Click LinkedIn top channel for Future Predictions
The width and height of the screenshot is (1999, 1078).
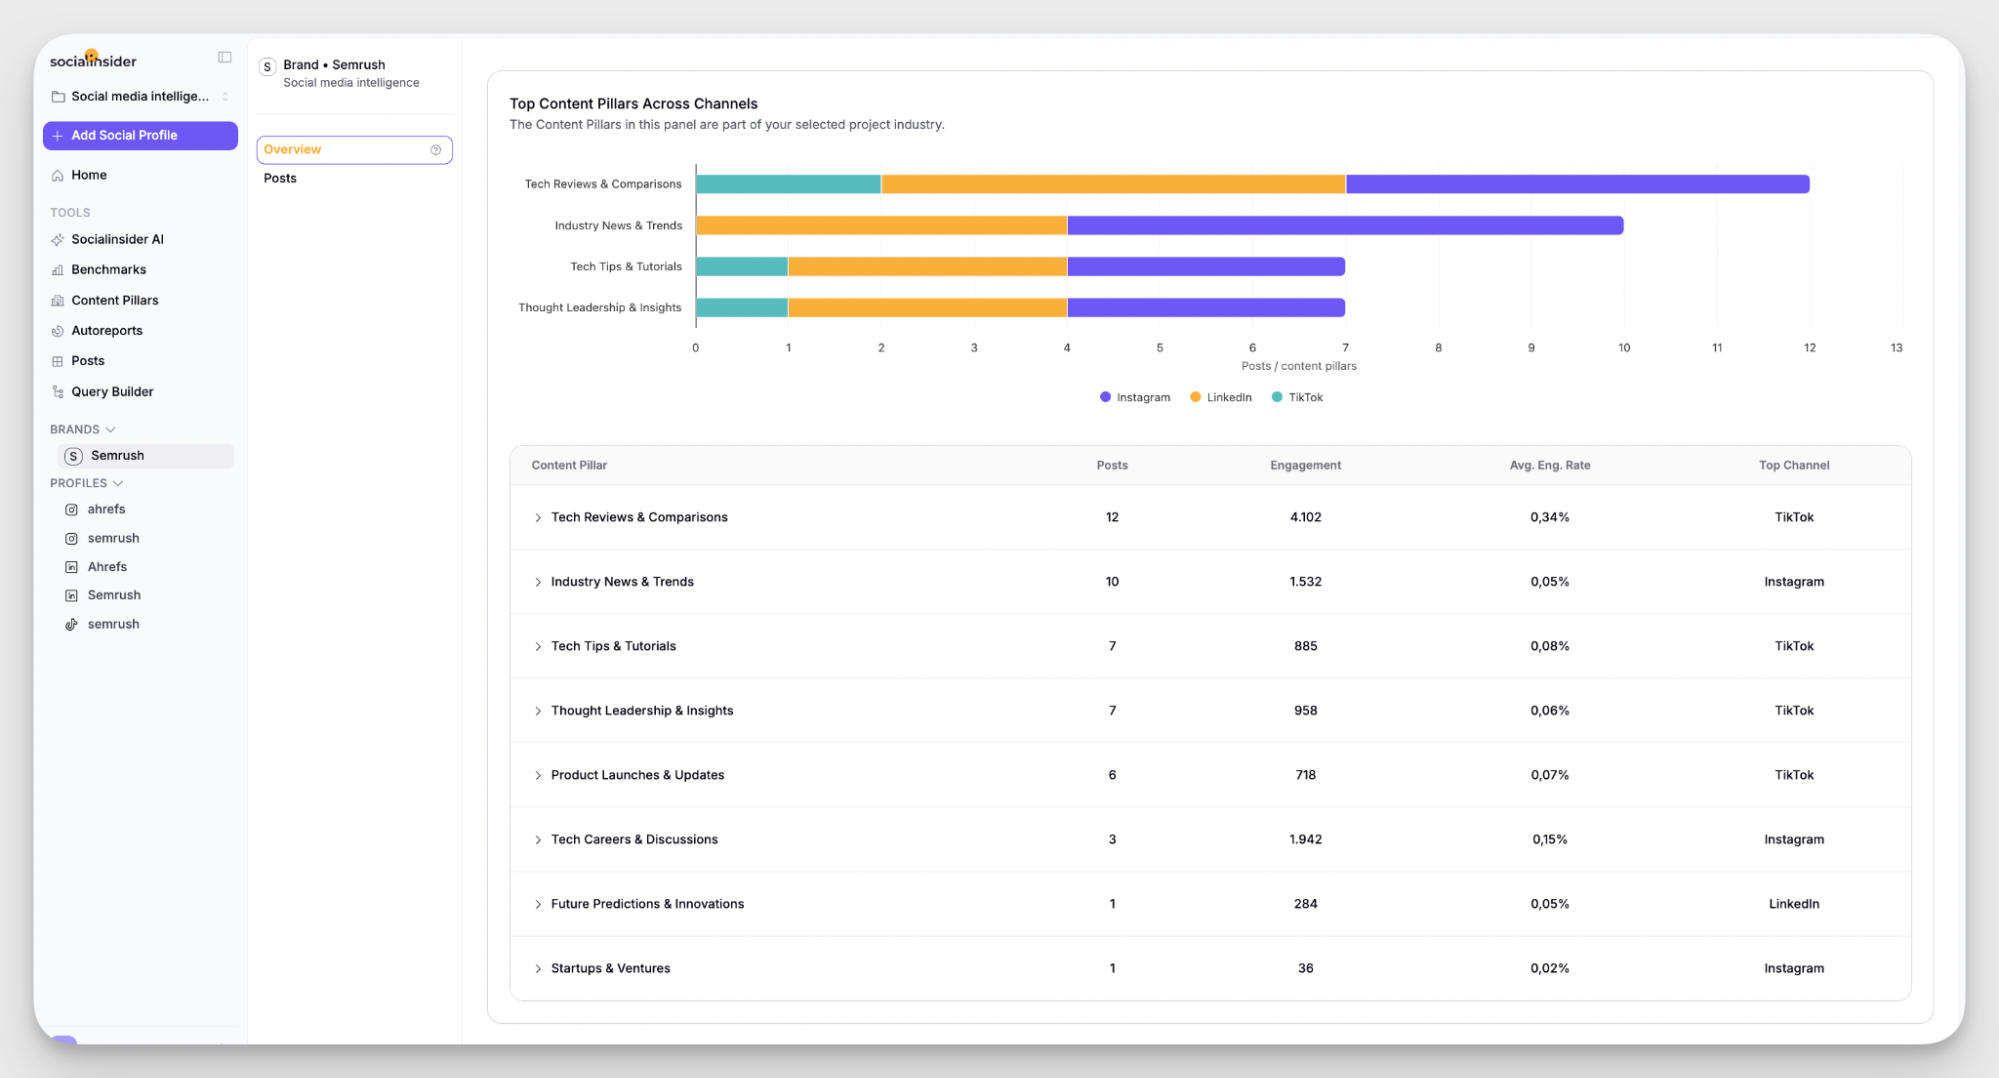point(1794,905)
